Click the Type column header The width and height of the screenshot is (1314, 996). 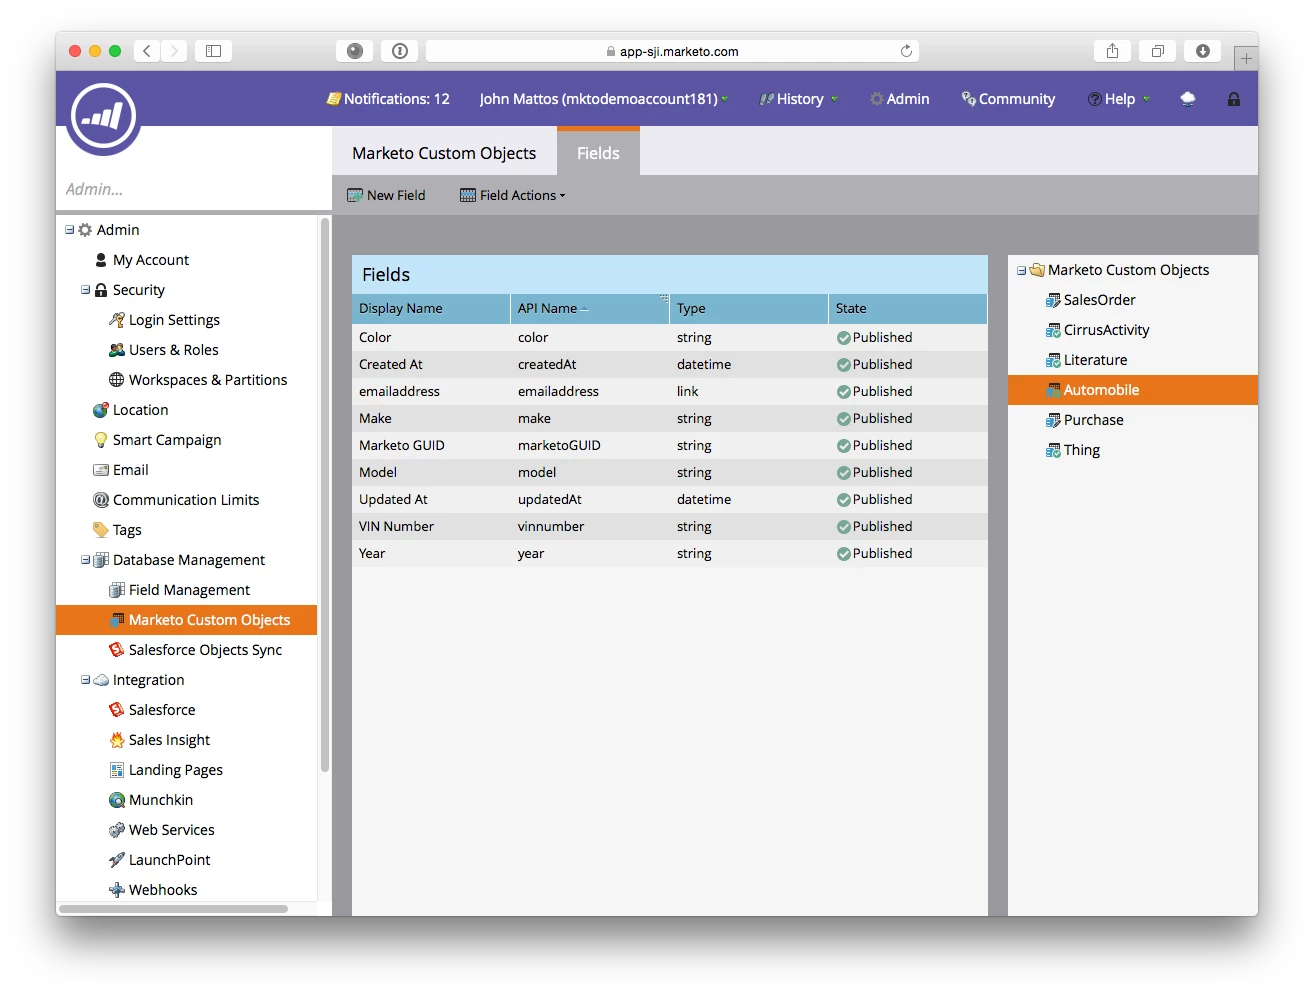click(749, 309)
